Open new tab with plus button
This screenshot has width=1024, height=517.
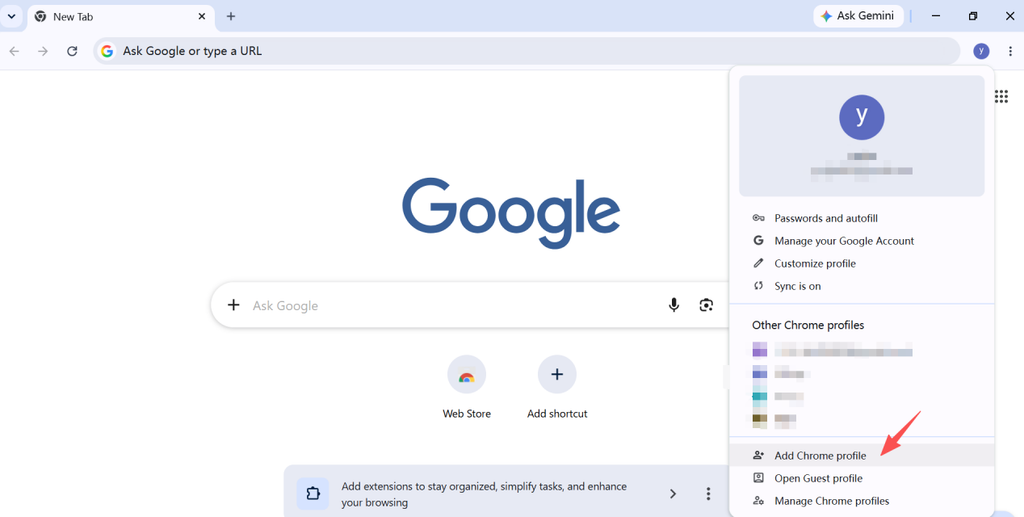point(231,16)
